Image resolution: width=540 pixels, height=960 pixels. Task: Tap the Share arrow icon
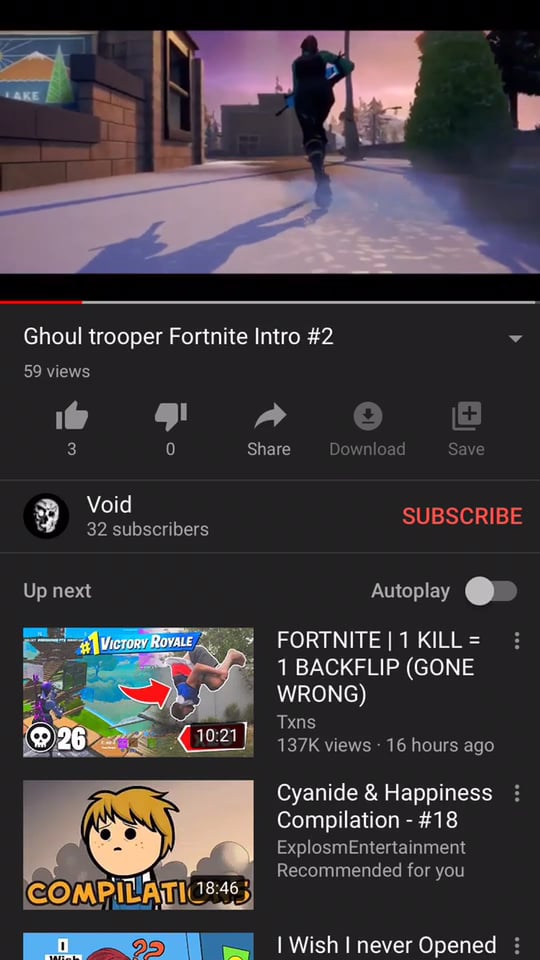click(x=269, y=416)
